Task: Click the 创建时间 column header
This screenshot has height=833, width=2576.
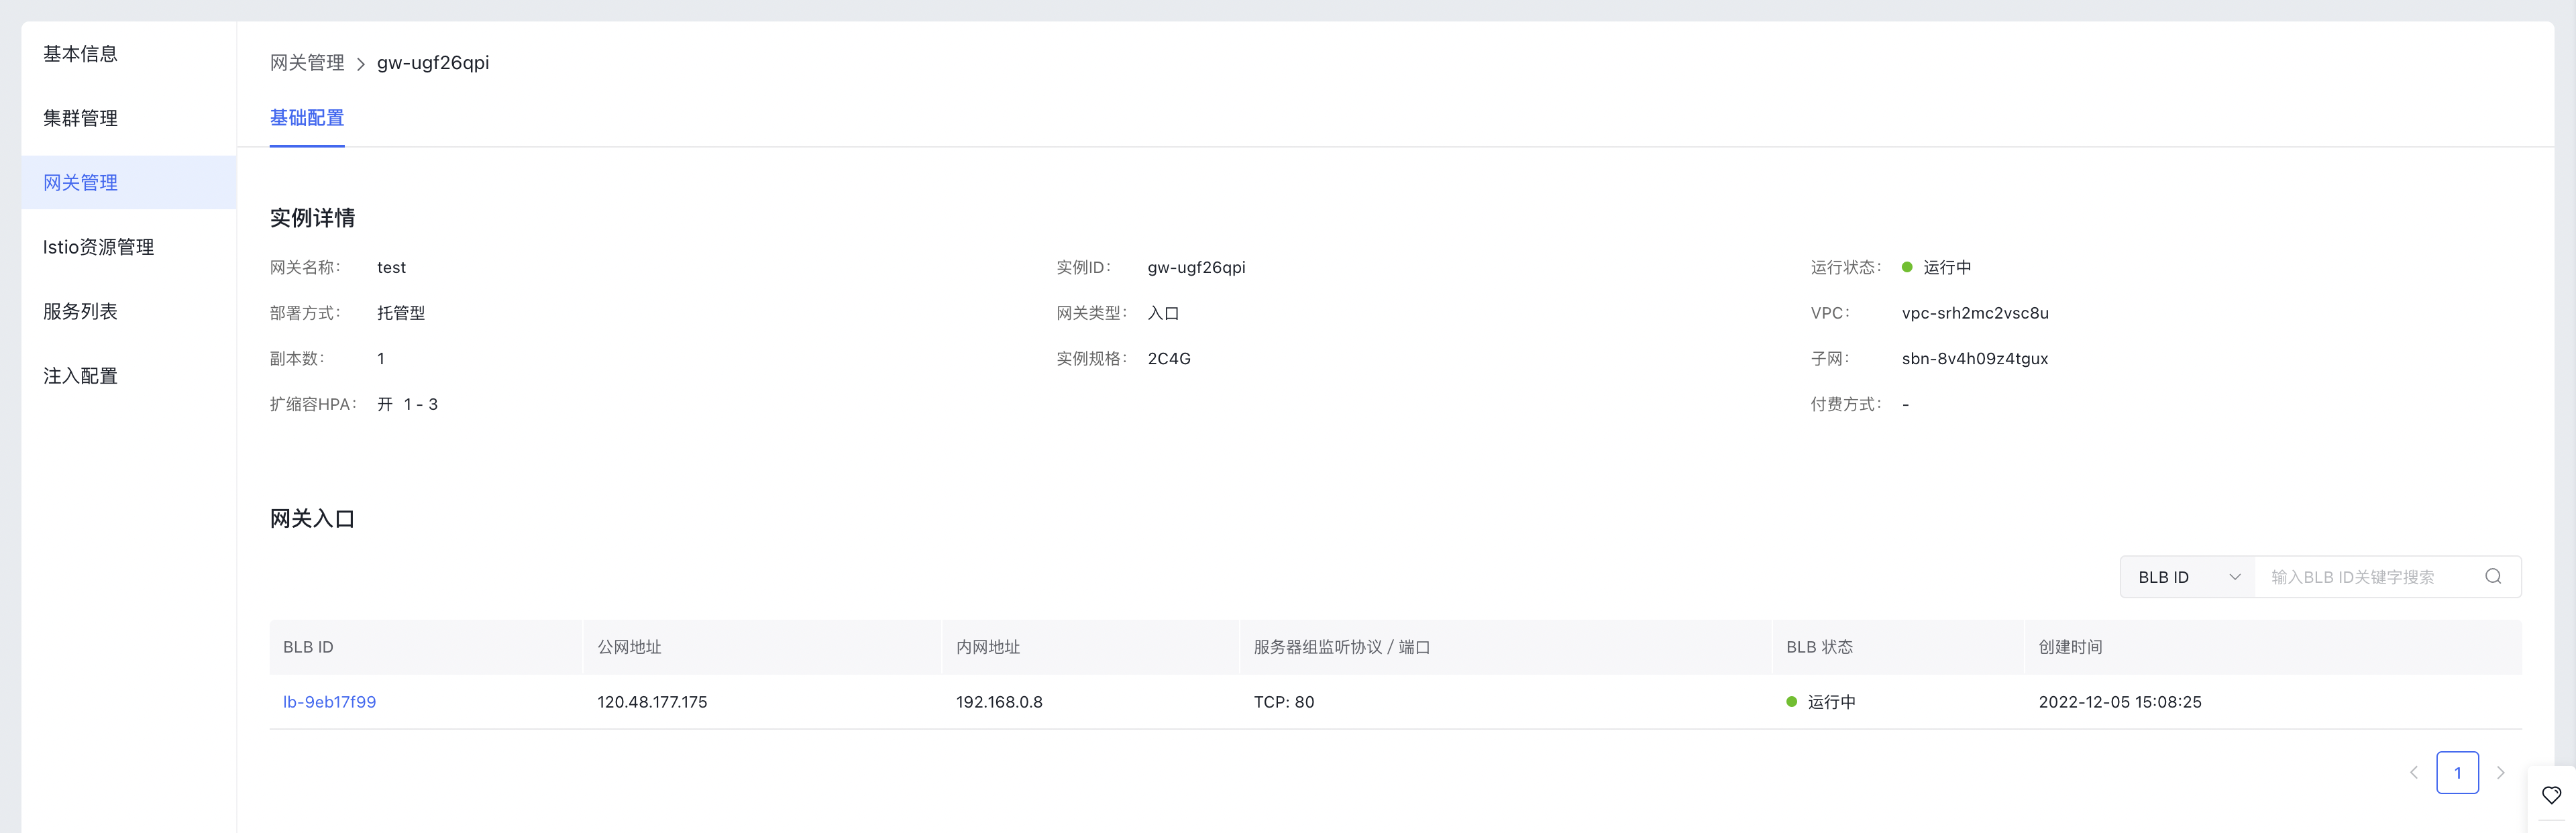Action: 2070,647
